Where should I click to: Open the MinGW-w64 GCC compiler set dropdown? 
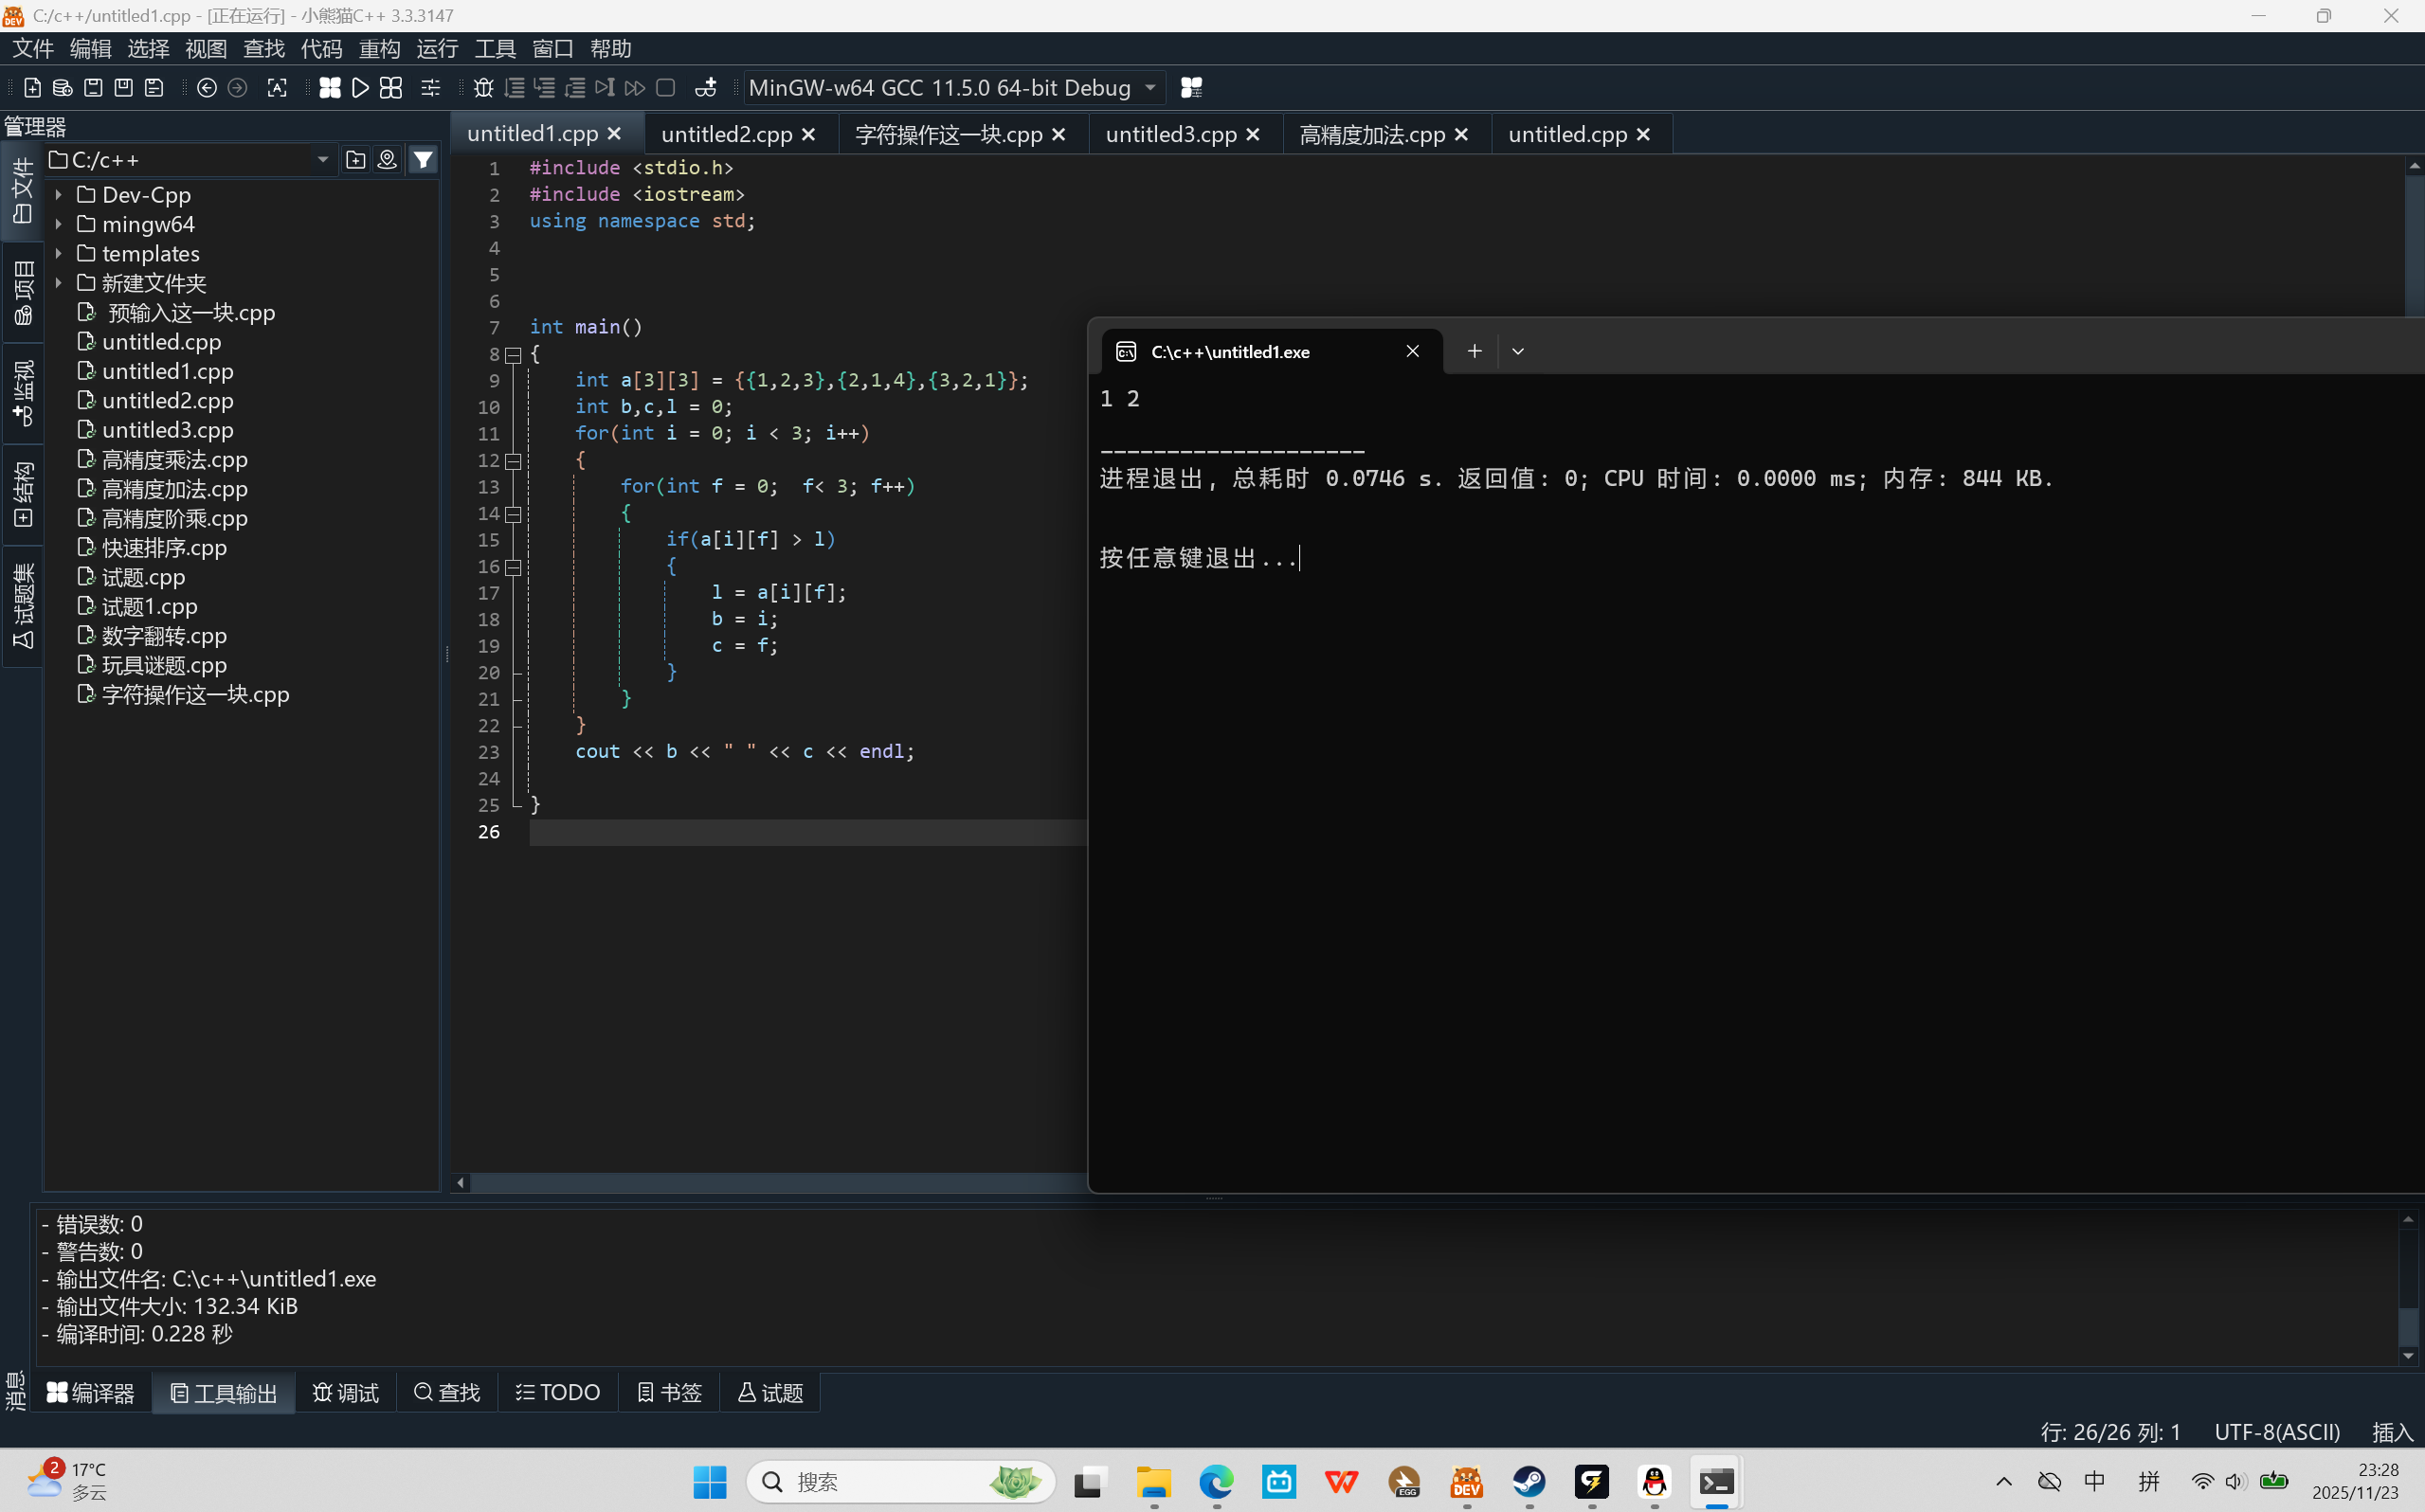pos(1150,88)
